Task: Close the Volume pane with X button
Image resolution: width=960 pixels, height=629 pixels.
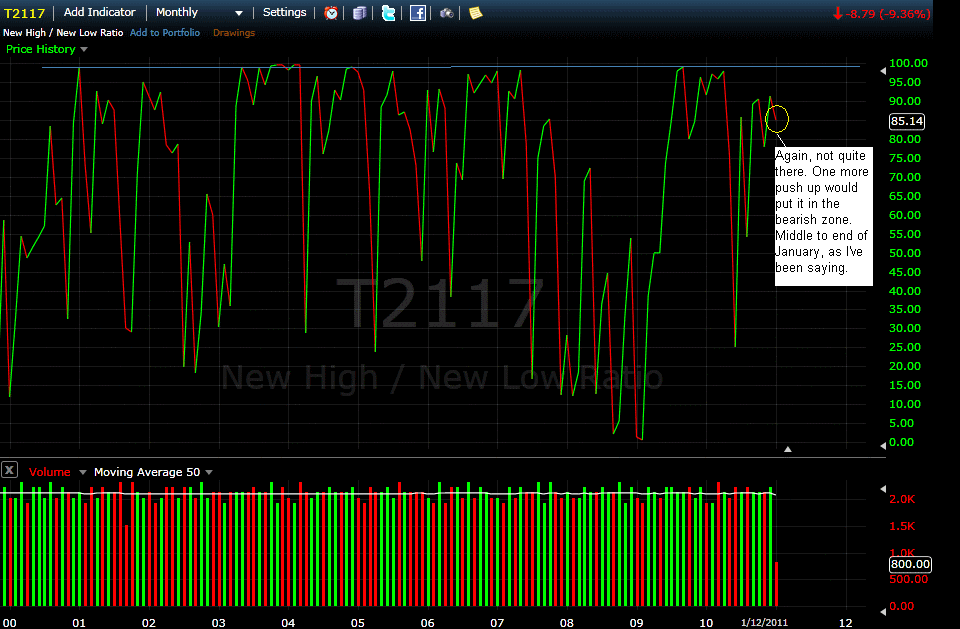Action: click(x=9, y=470)
